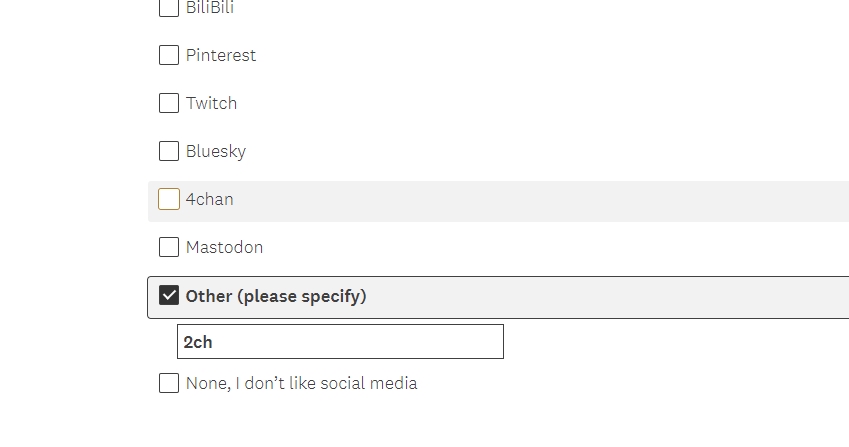Check the Pinterest checkbox
Viewport: 849px width, 447px height.
point(169,55)
